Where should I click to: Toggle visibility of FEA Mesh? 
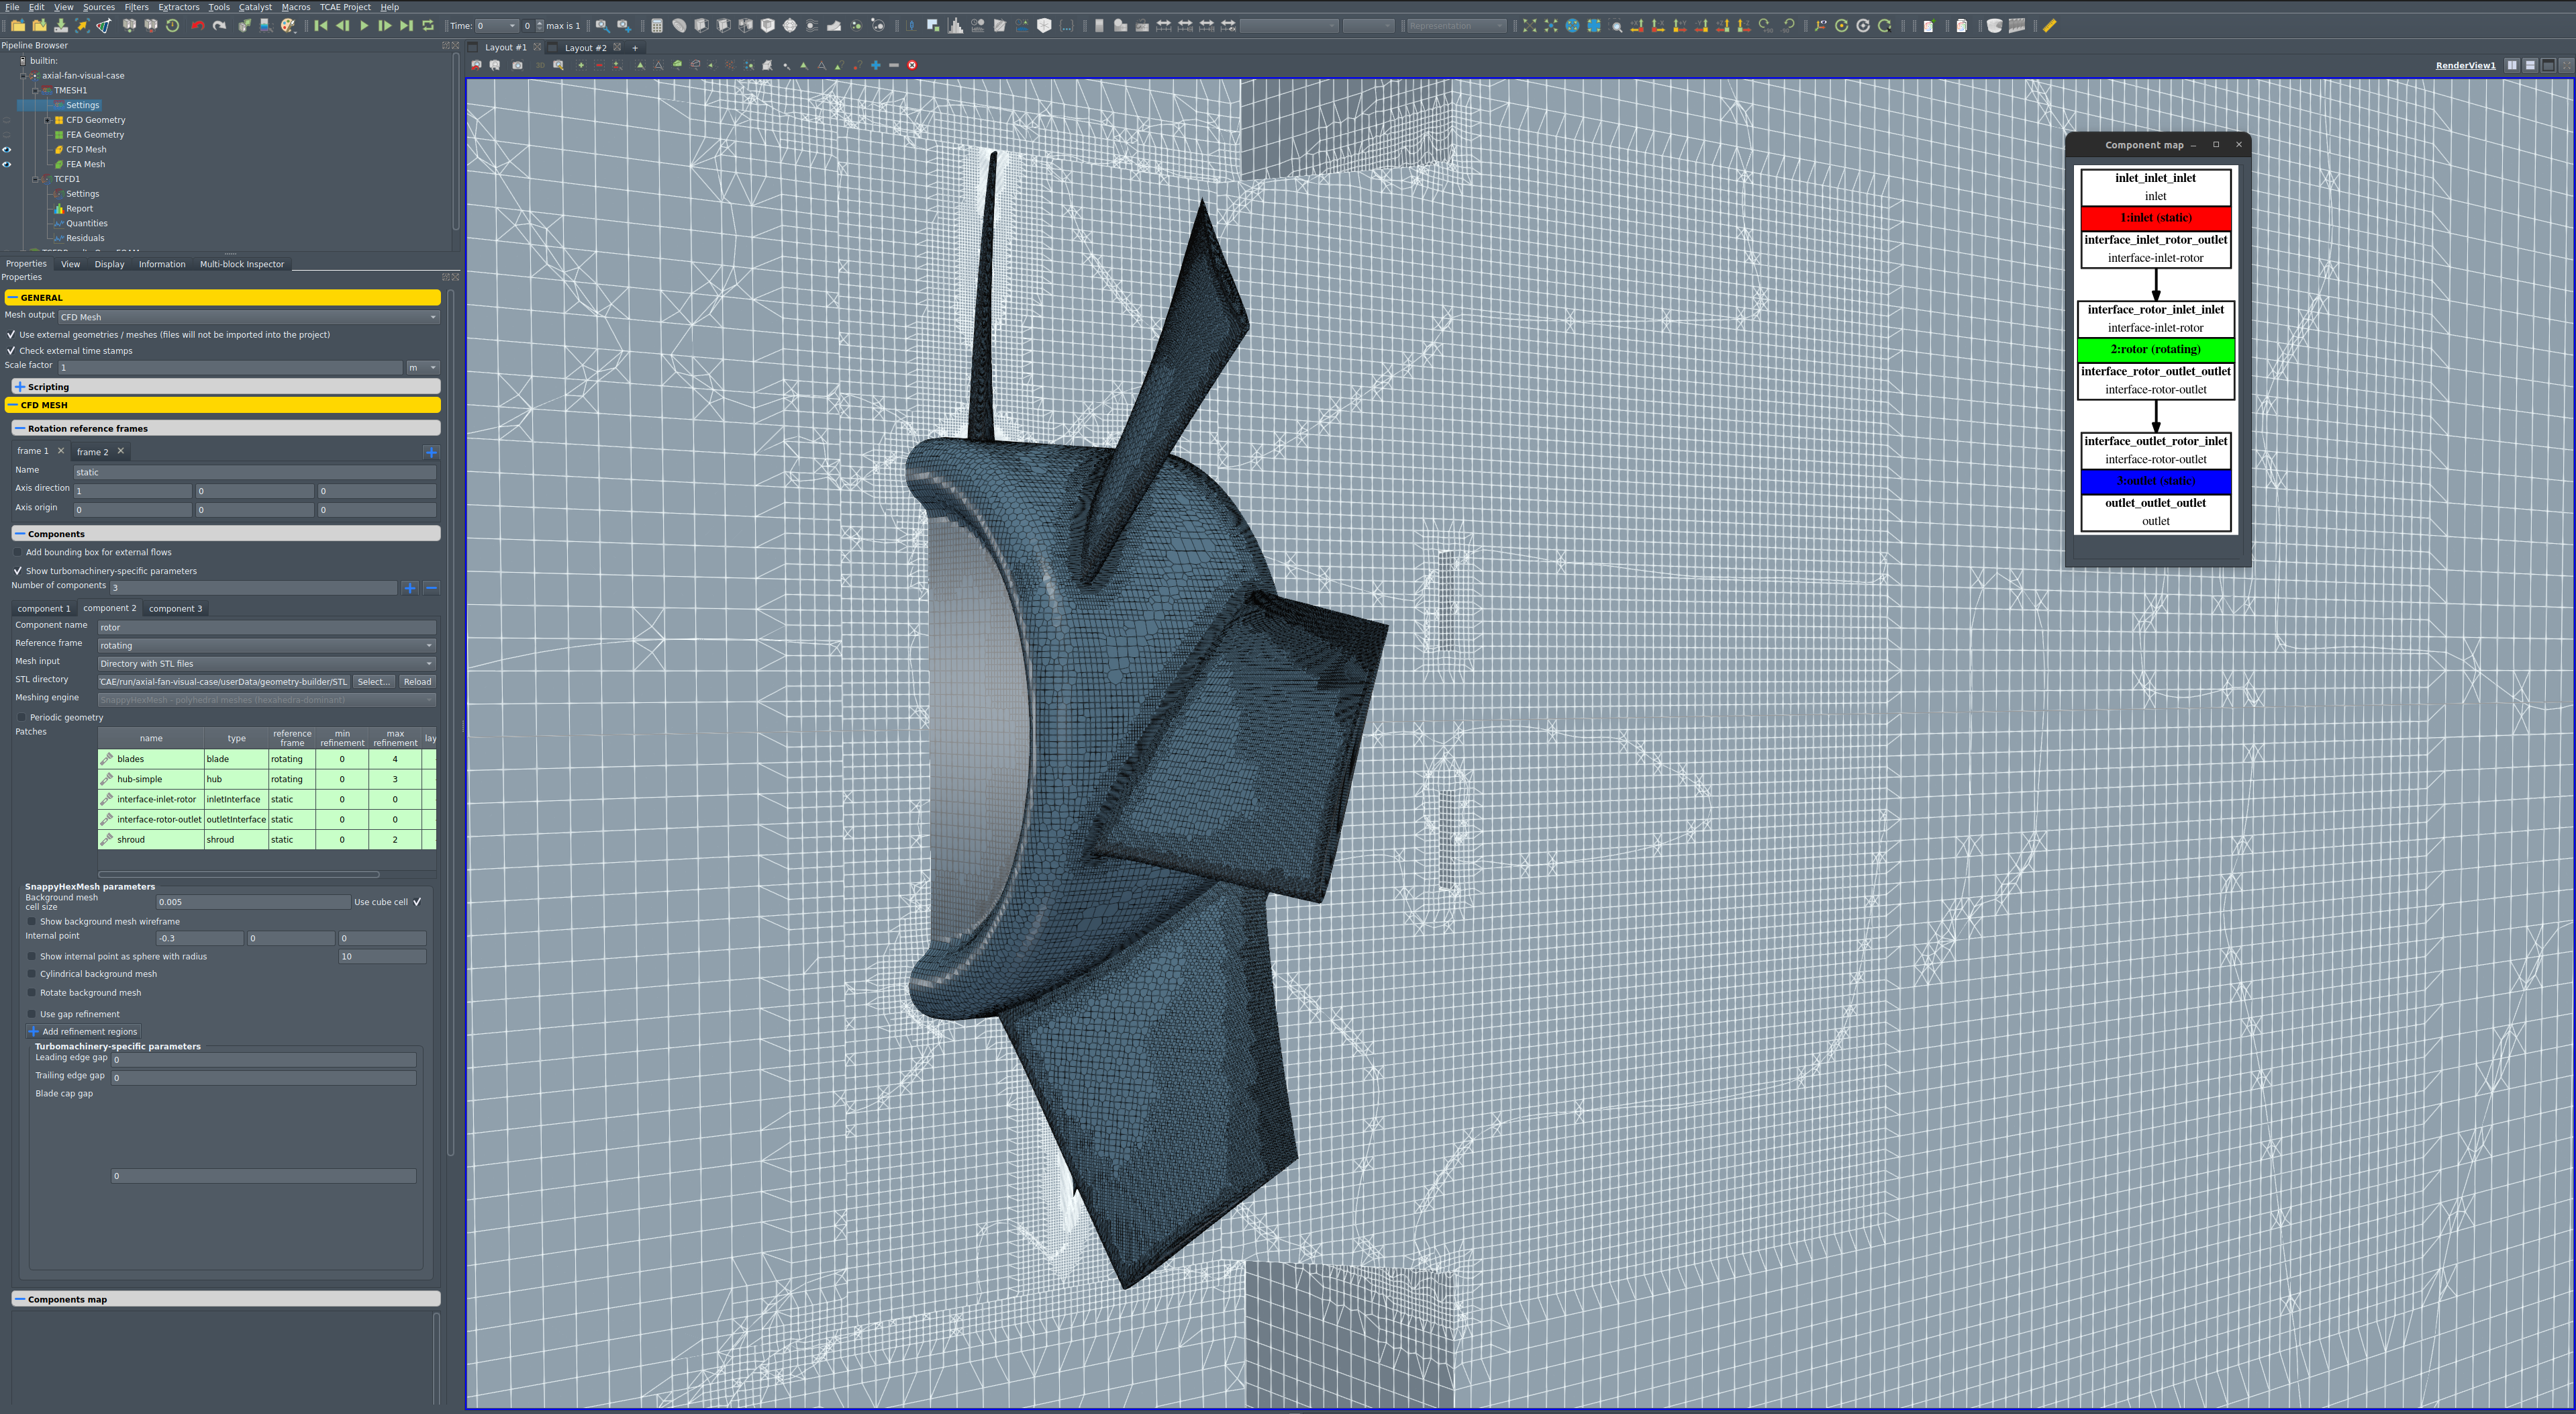click(7, 165)
